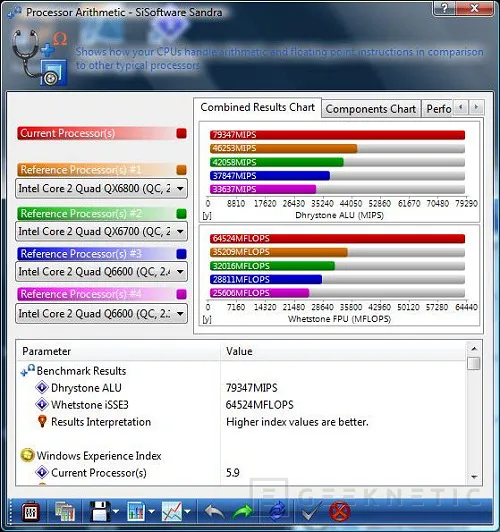
Task: Open Reference Processor #1 combo box QX6800
Action: (x=101, y=188)
